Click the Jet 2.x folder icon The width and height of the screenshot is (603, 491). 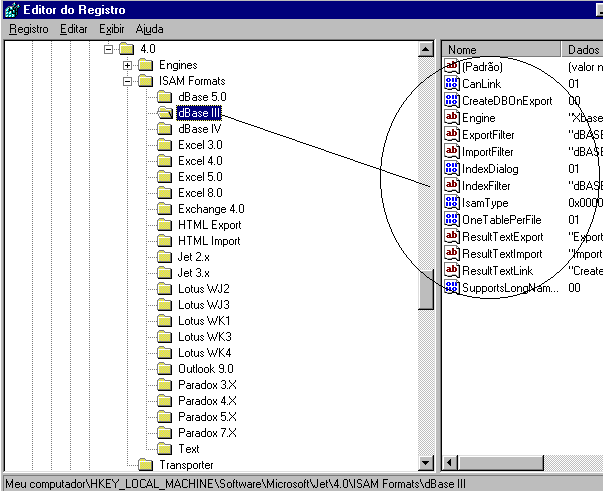click(165, 257)
